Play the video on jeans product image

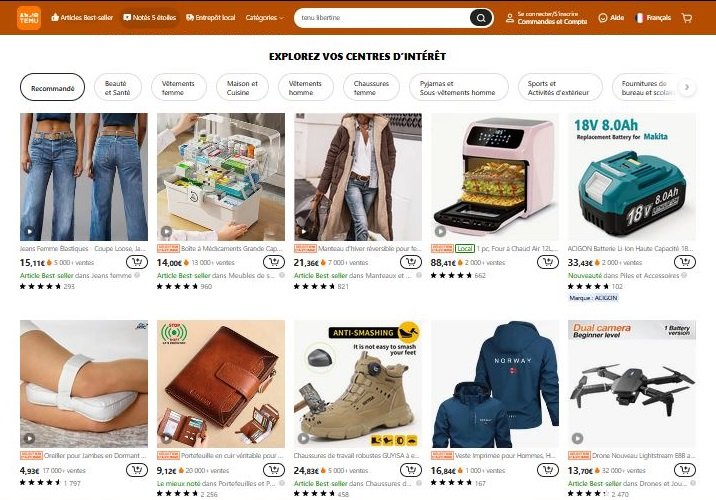(x=29, y=232)
